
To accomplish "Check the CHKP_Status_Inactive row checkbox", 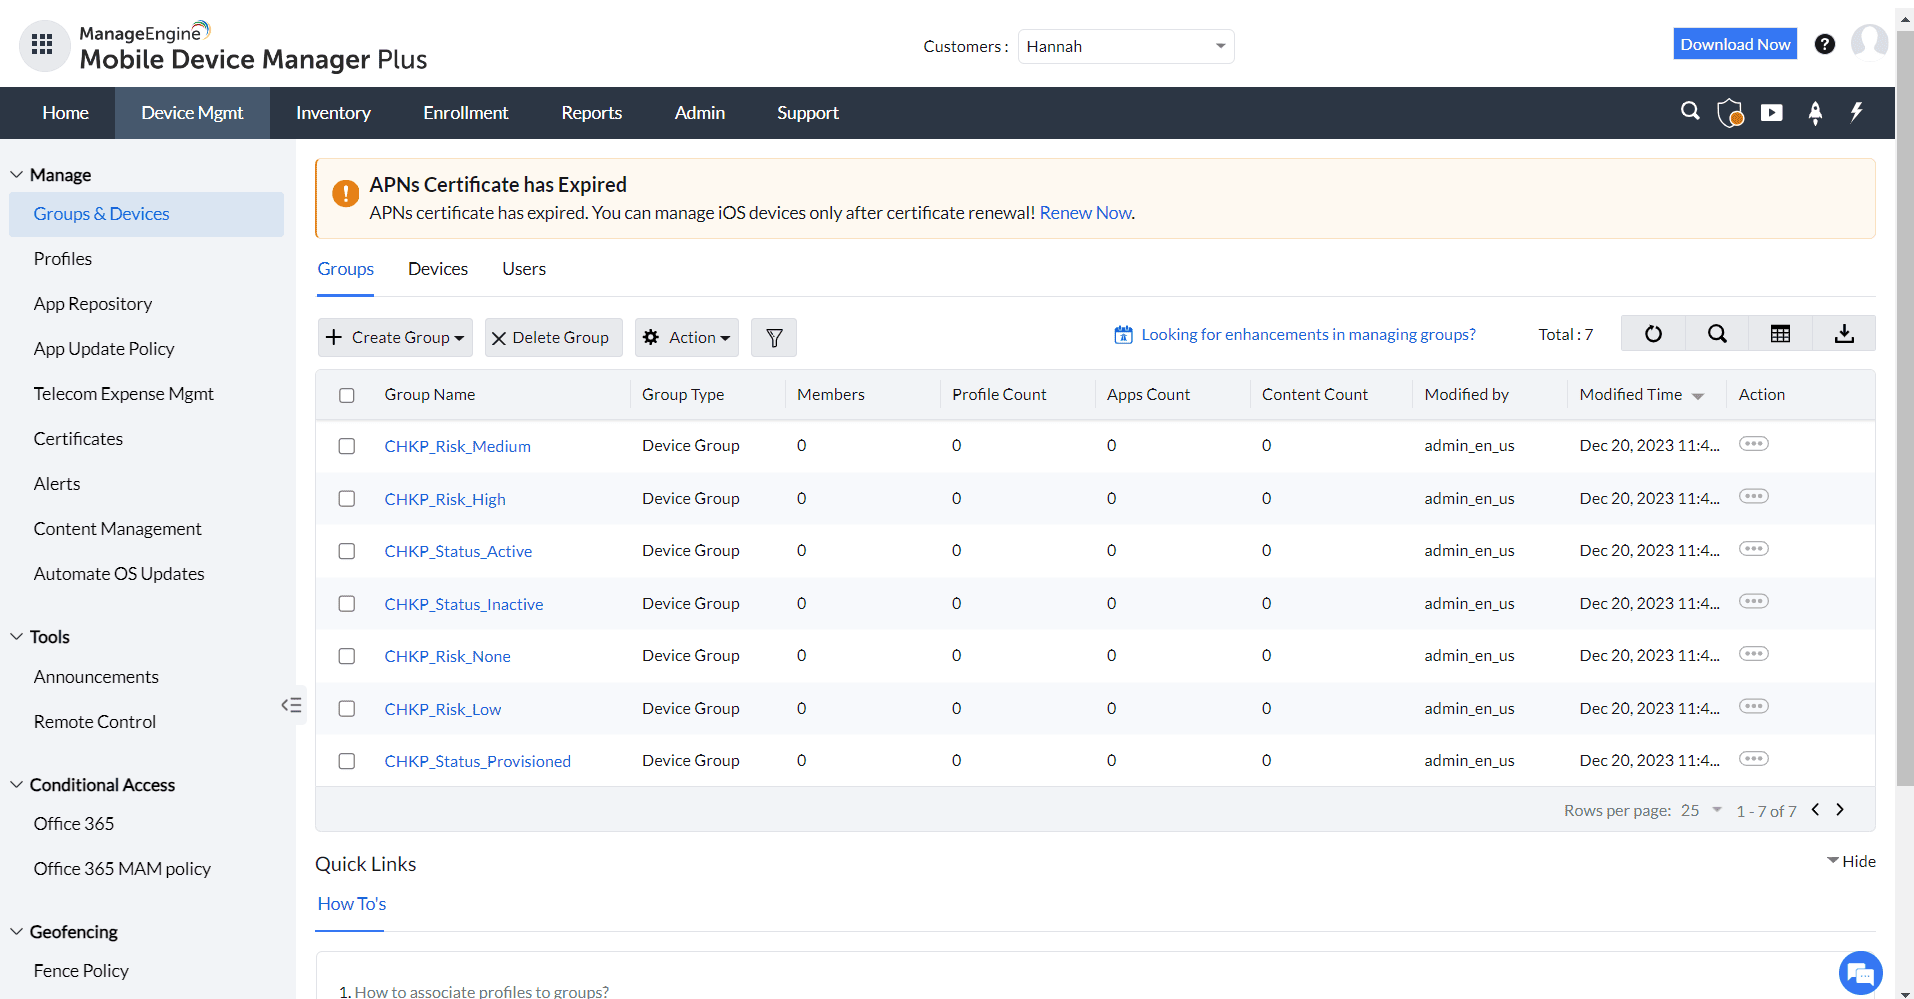I will 347,604.
